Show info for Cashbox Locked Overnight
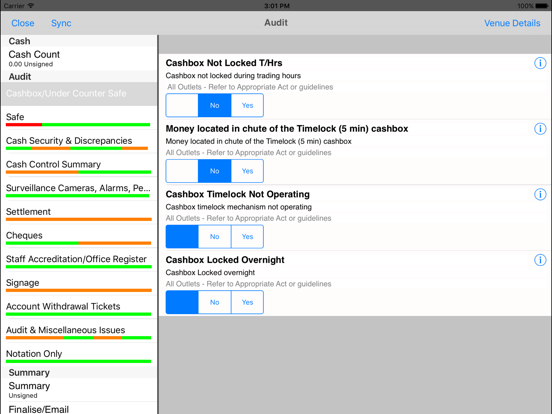This screenshot has width=552, height=414. (x=540, y=260)
